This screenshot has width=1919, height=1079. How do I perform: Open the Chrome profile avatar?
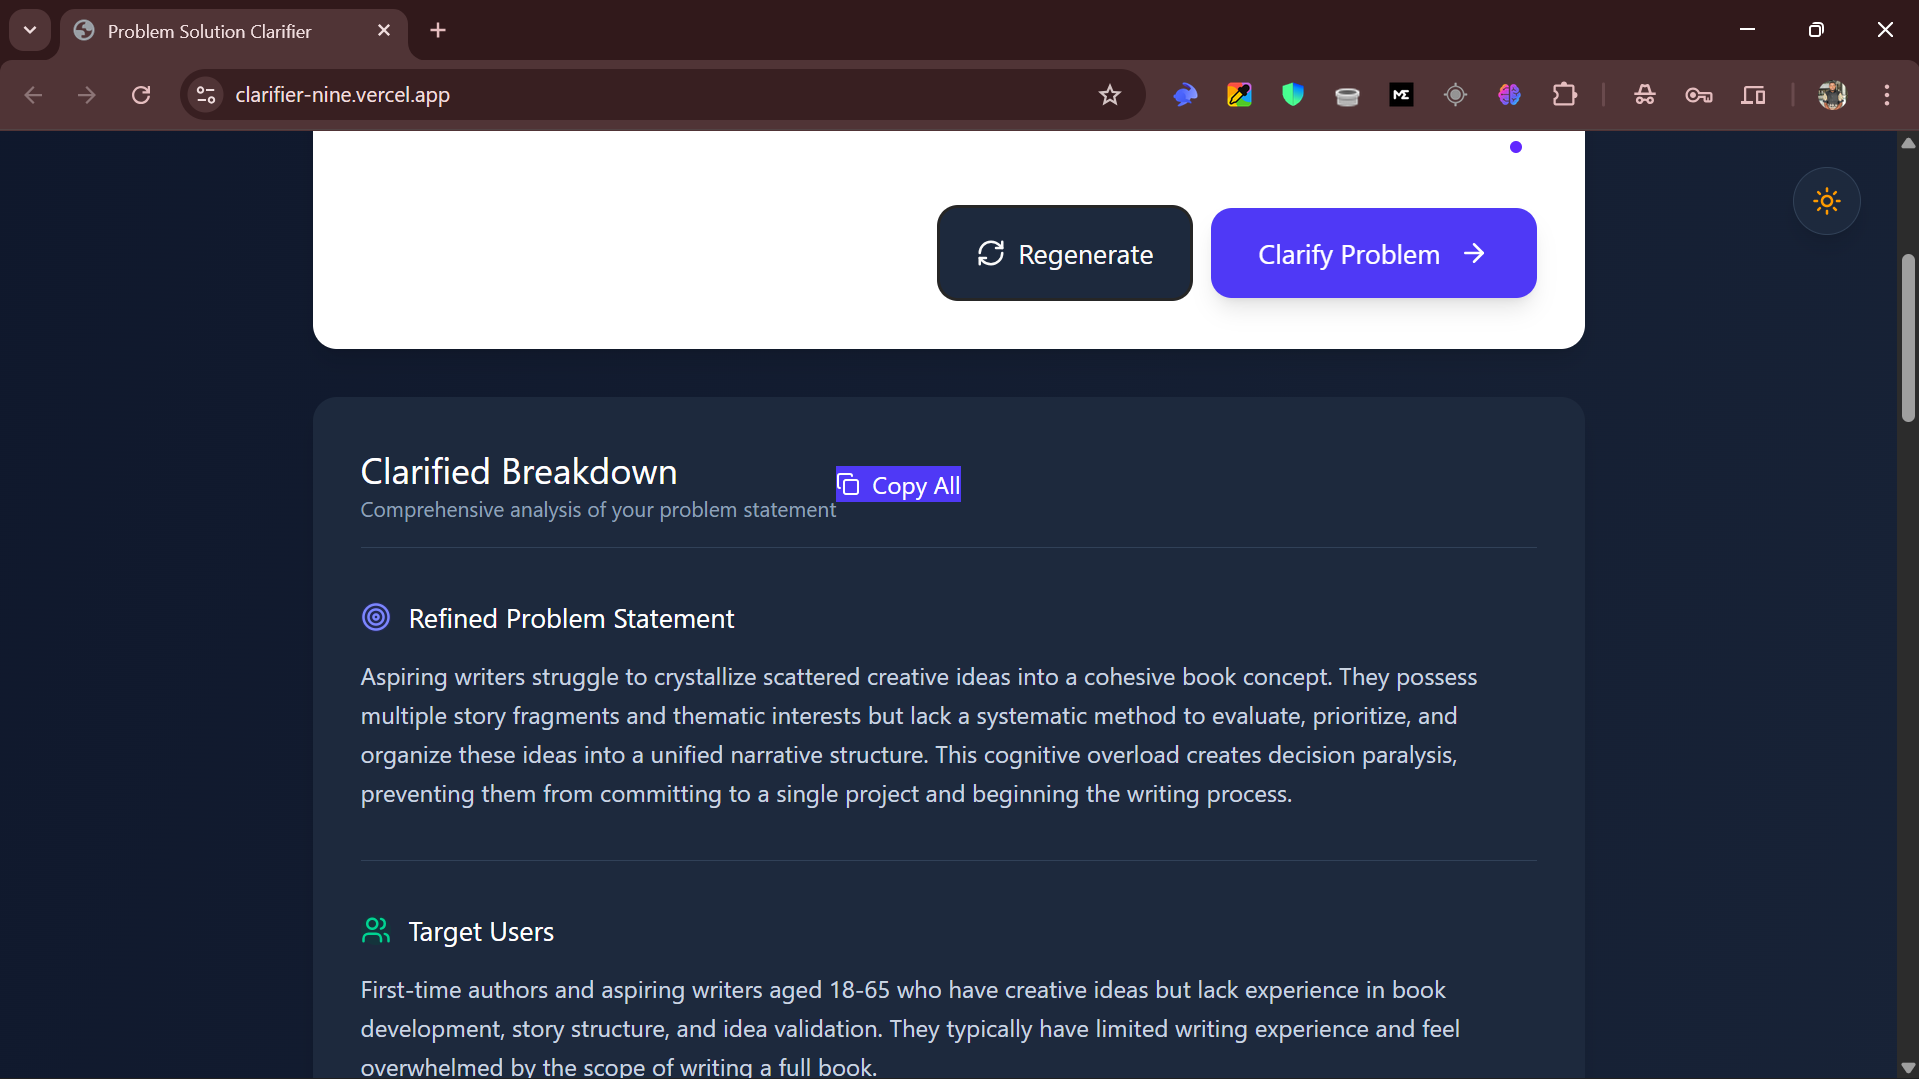point(1832,95)
